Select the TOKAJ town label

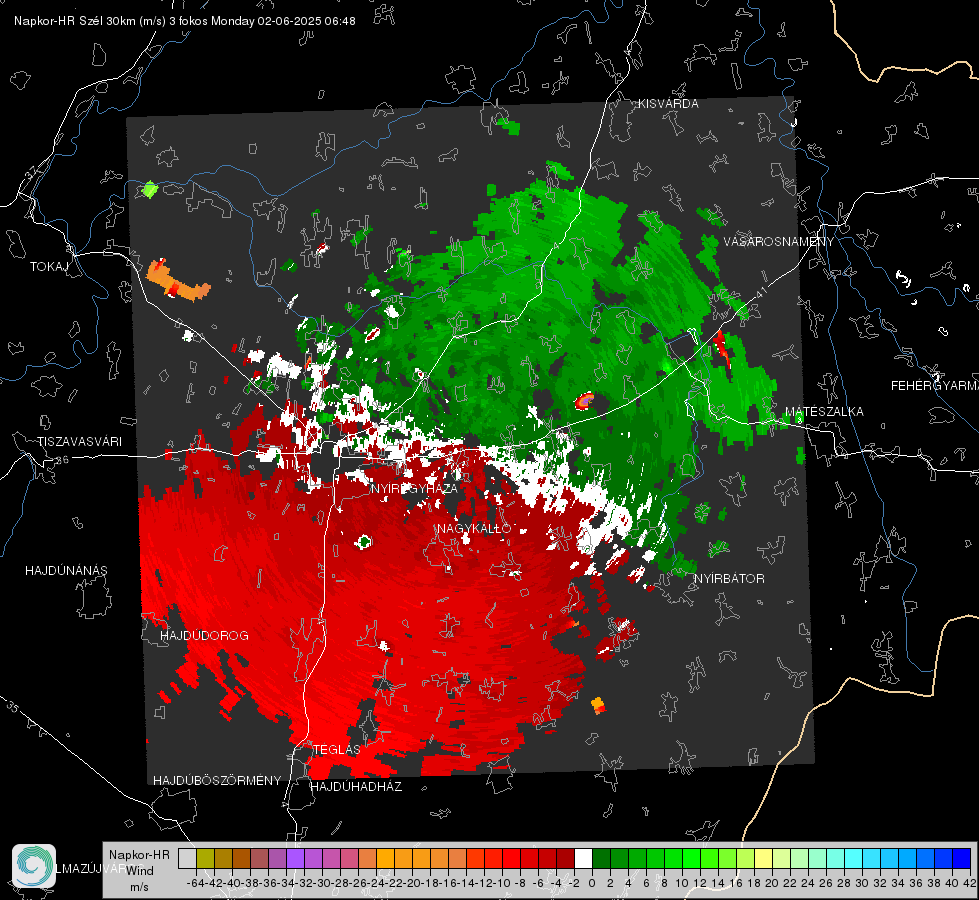[x=49, y=267]
